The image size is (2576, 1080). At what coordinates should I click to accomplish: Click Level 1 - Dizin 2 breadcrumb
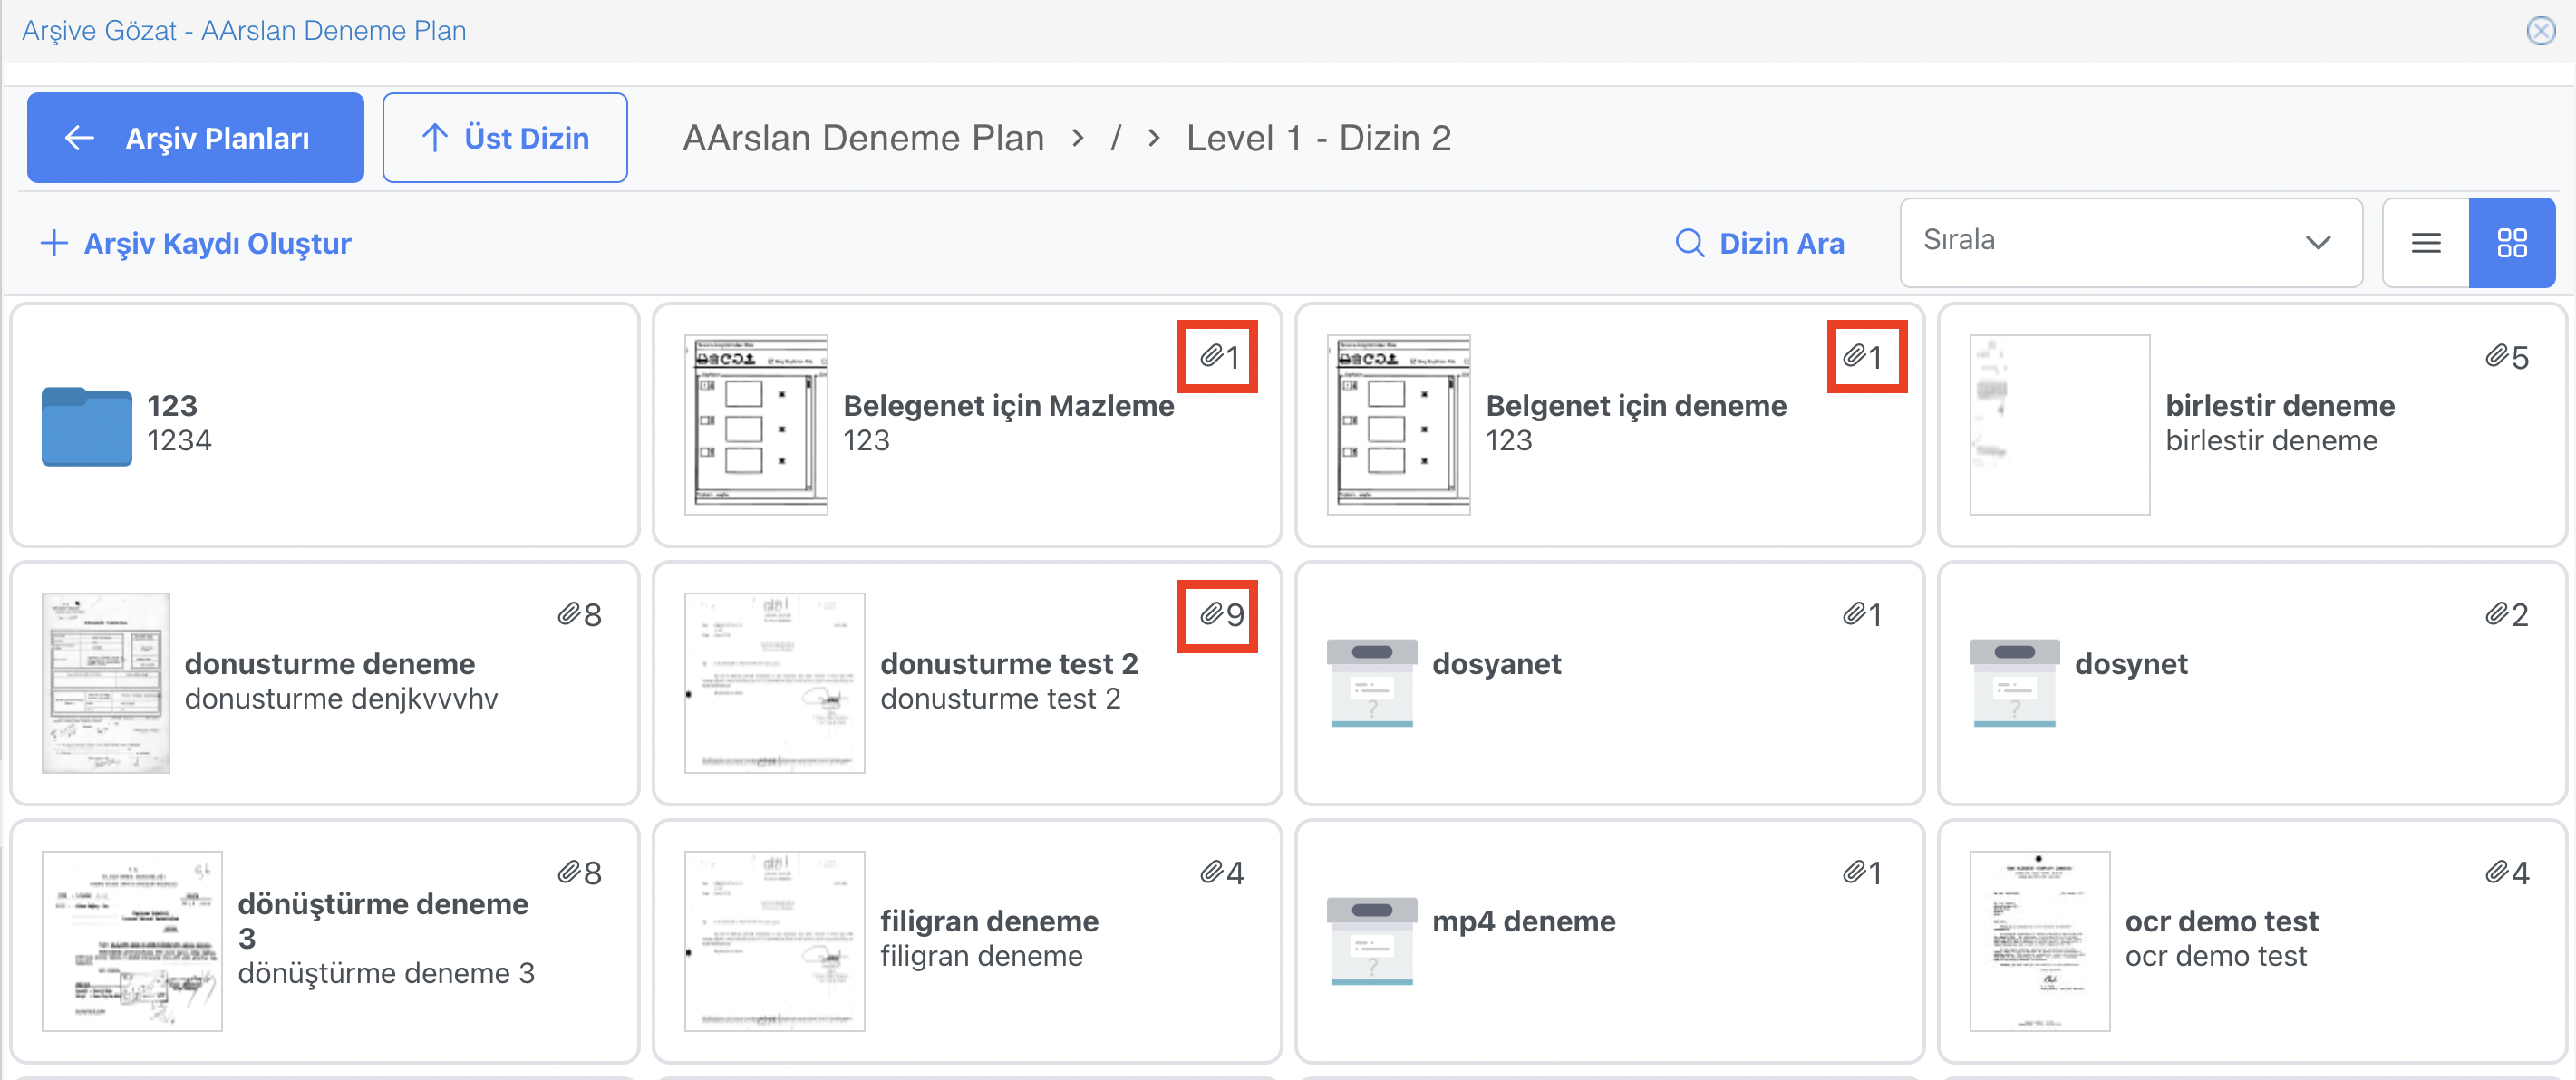coord(1318,138)
